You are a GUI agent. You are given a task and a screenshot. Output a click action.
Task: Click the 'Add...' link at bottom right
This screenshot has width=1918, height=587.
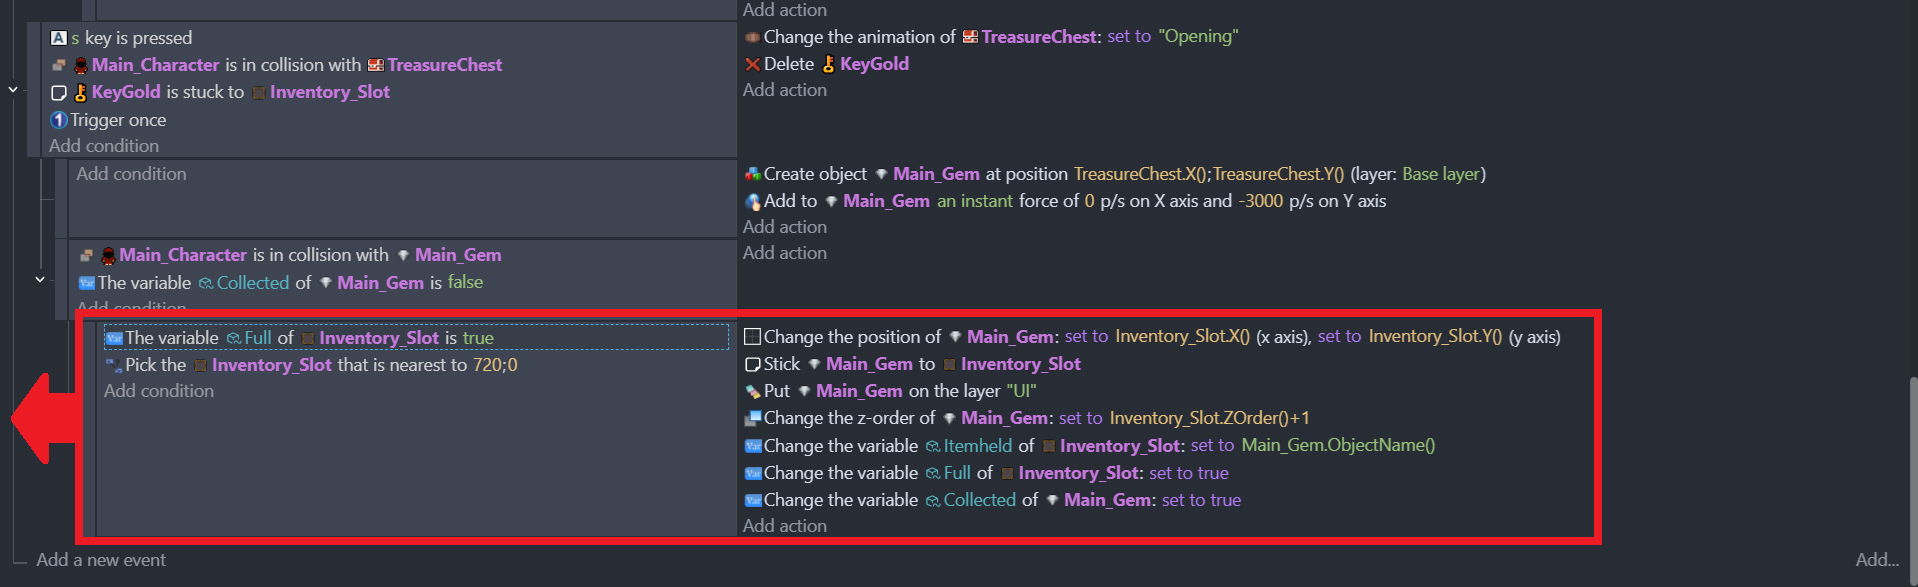(1877, 560)
